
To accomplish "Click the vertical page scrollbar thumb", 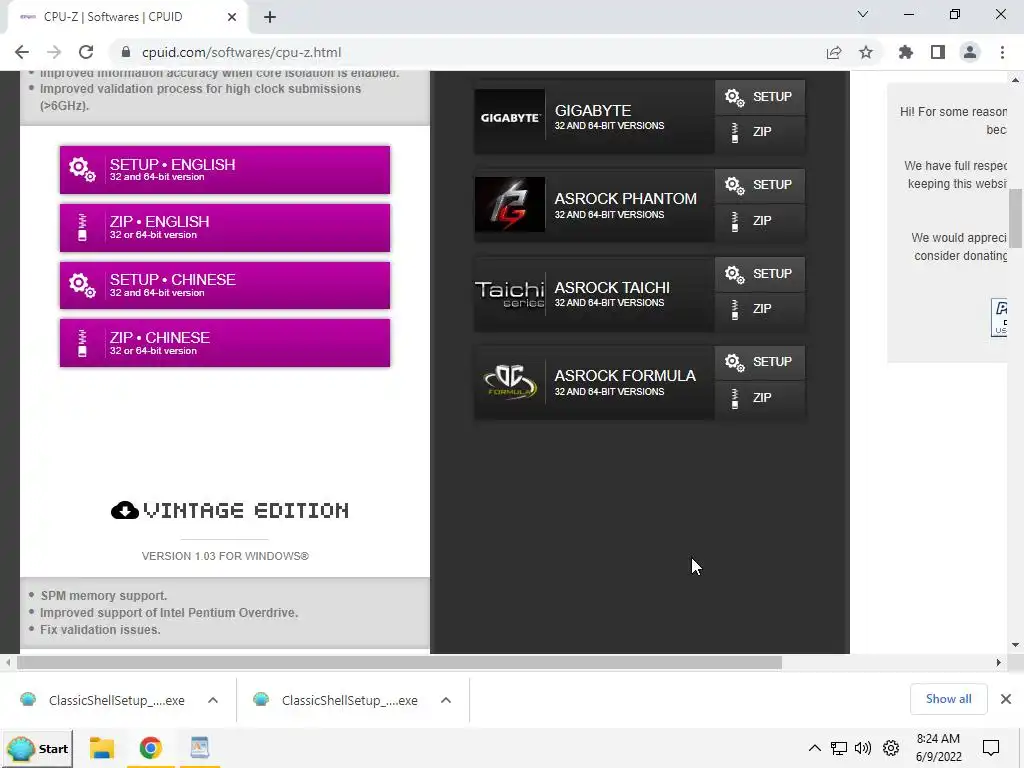I will pos(1016,218).
